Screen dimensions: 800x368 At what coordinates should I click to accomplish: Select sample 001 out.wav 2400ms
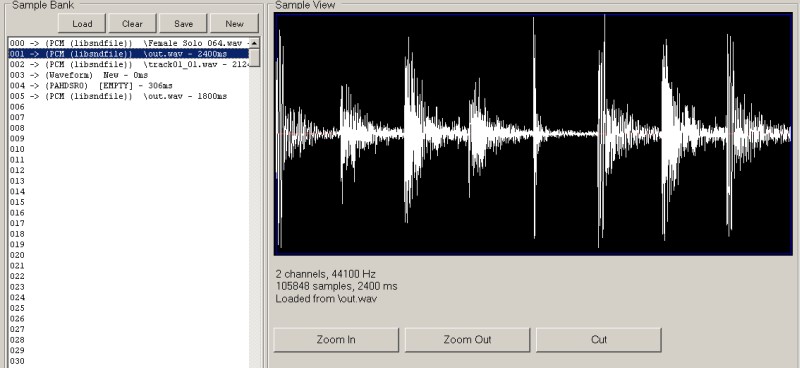pos(129,54)
